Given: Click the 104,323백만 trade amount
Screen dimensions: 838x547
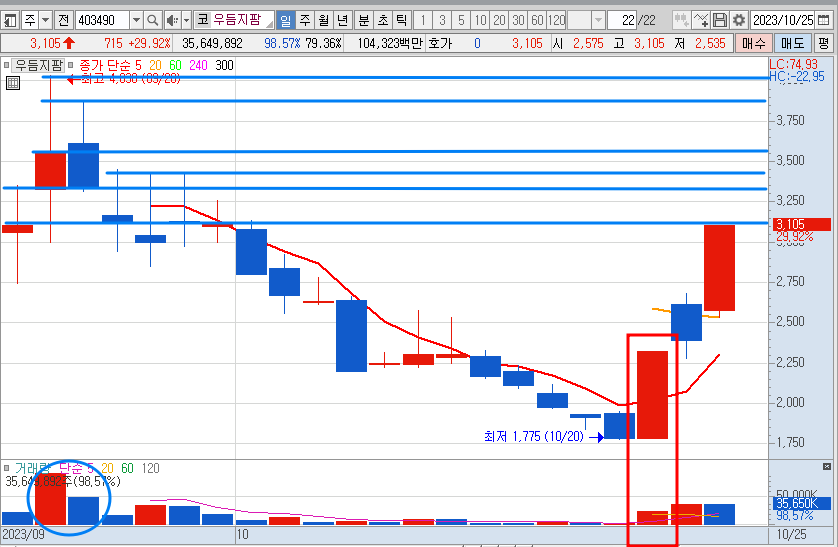Looking at the screenshot, I should (x=390, y=43).
